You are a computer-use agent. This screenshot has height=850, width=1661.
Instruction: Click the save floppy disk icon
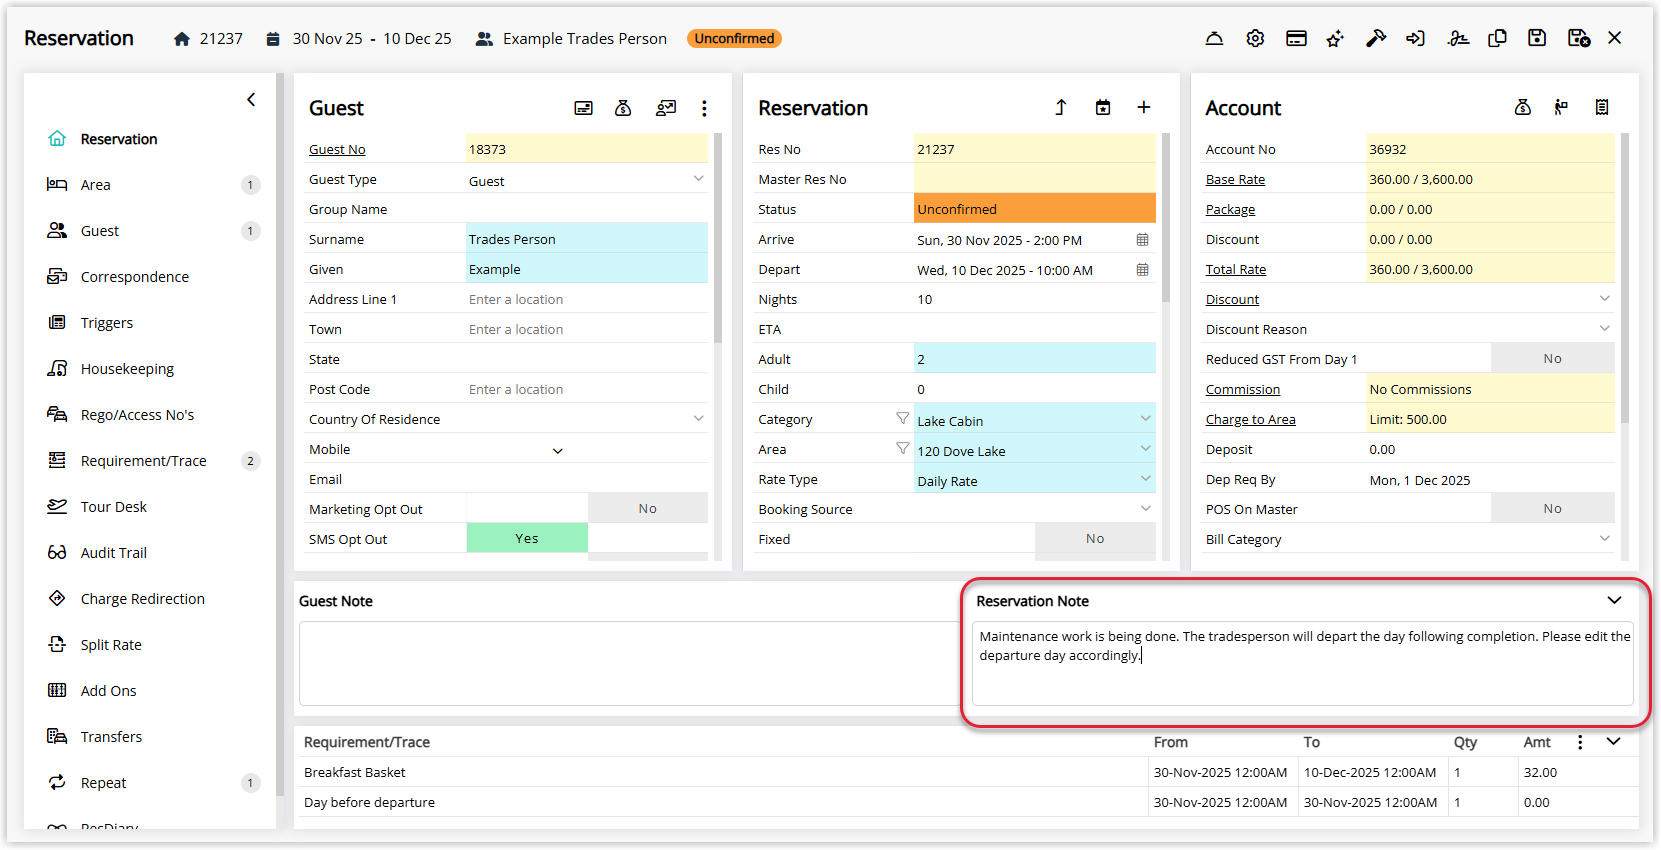[1537, 38]
